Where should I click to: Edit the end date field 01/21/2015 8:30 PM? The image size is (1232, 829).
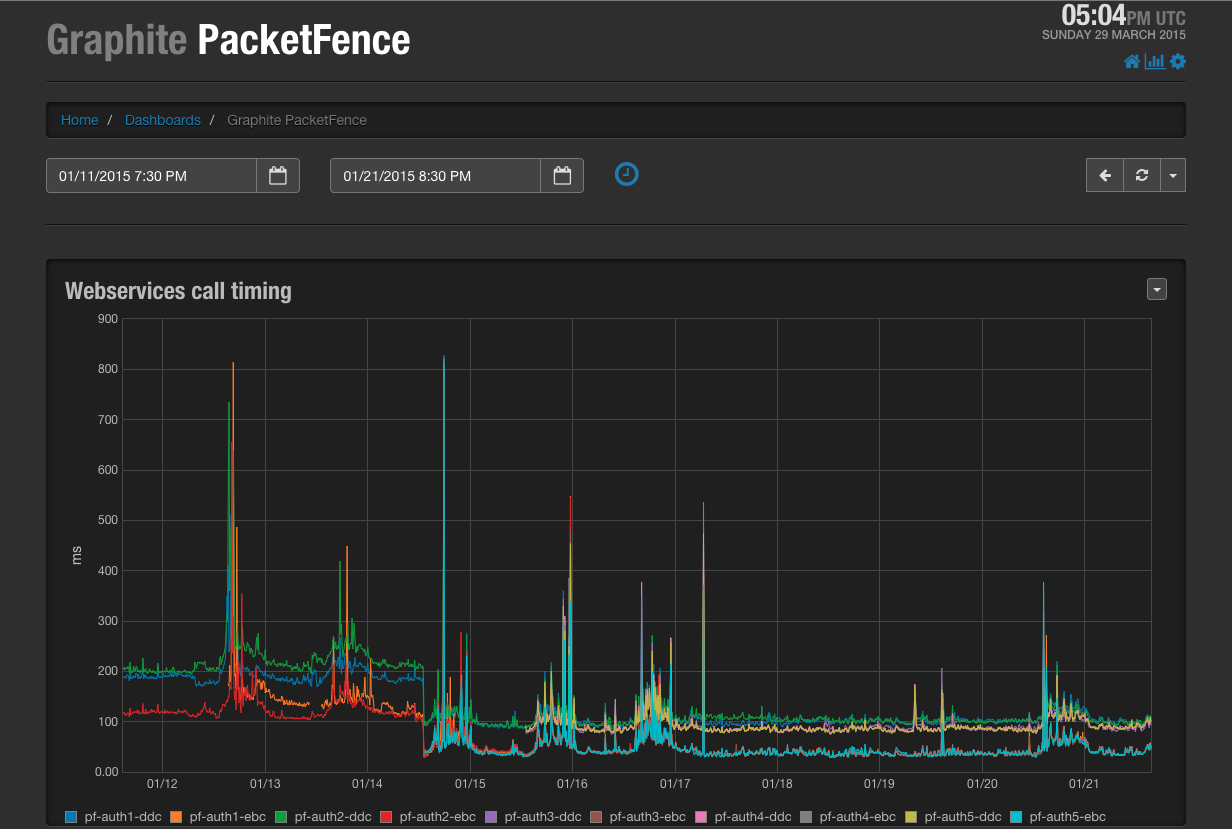(x=436, y=176)
